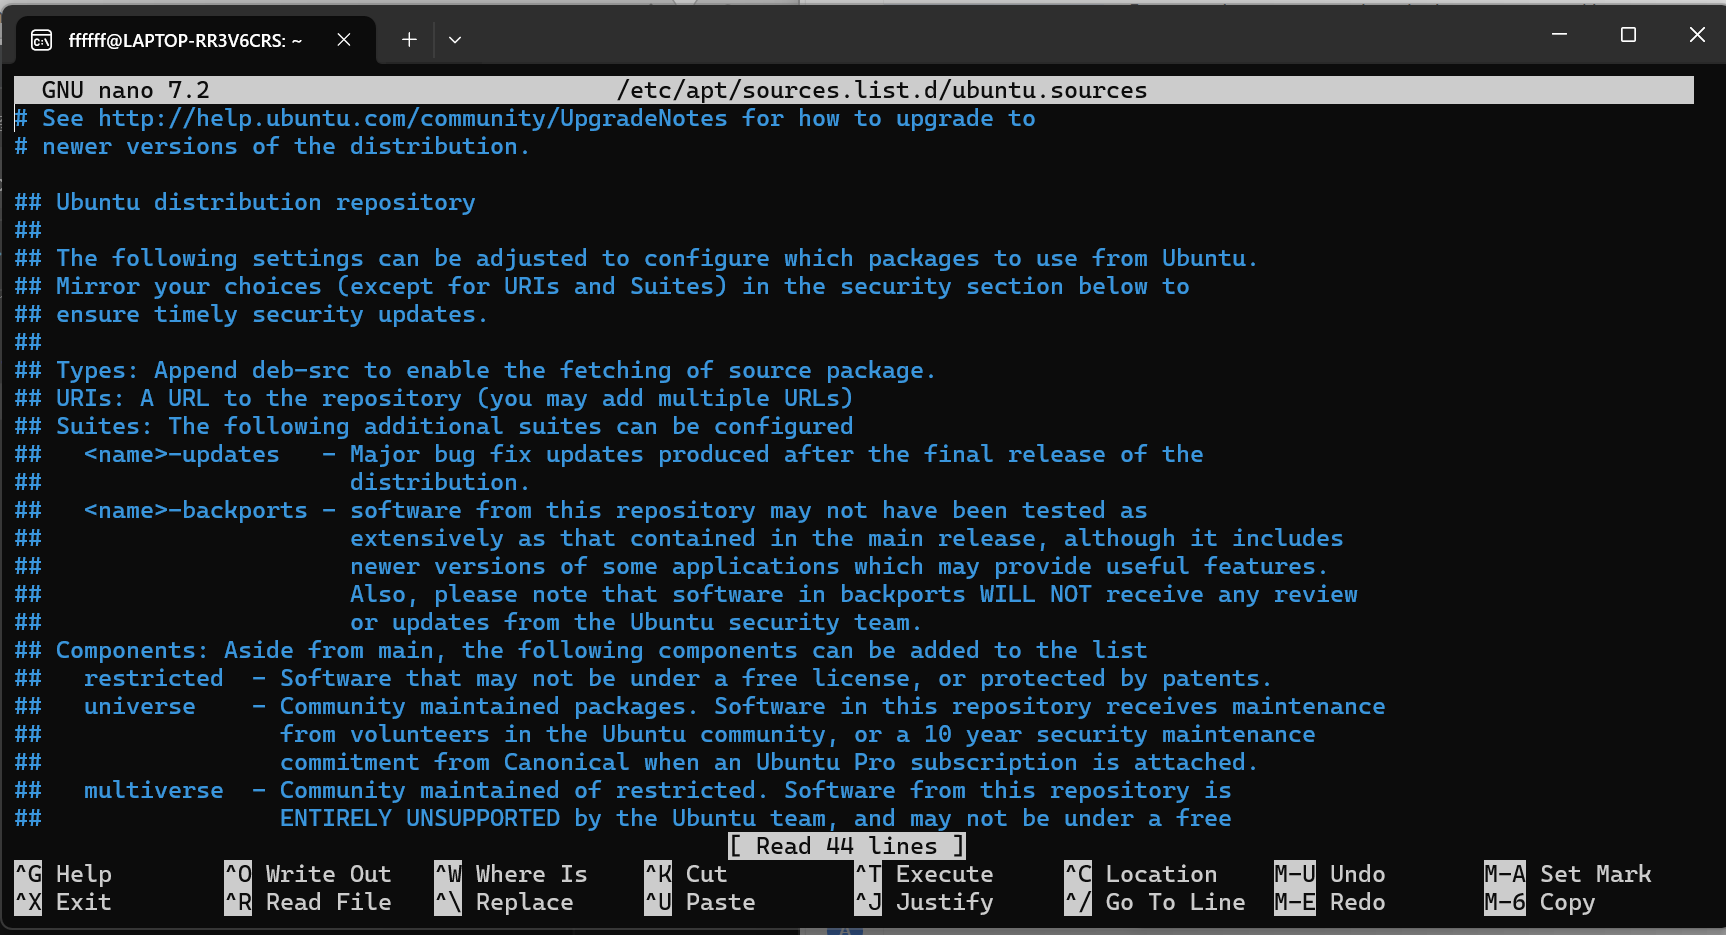Click the ^K Cut shortcut

[x=686, y=874]
